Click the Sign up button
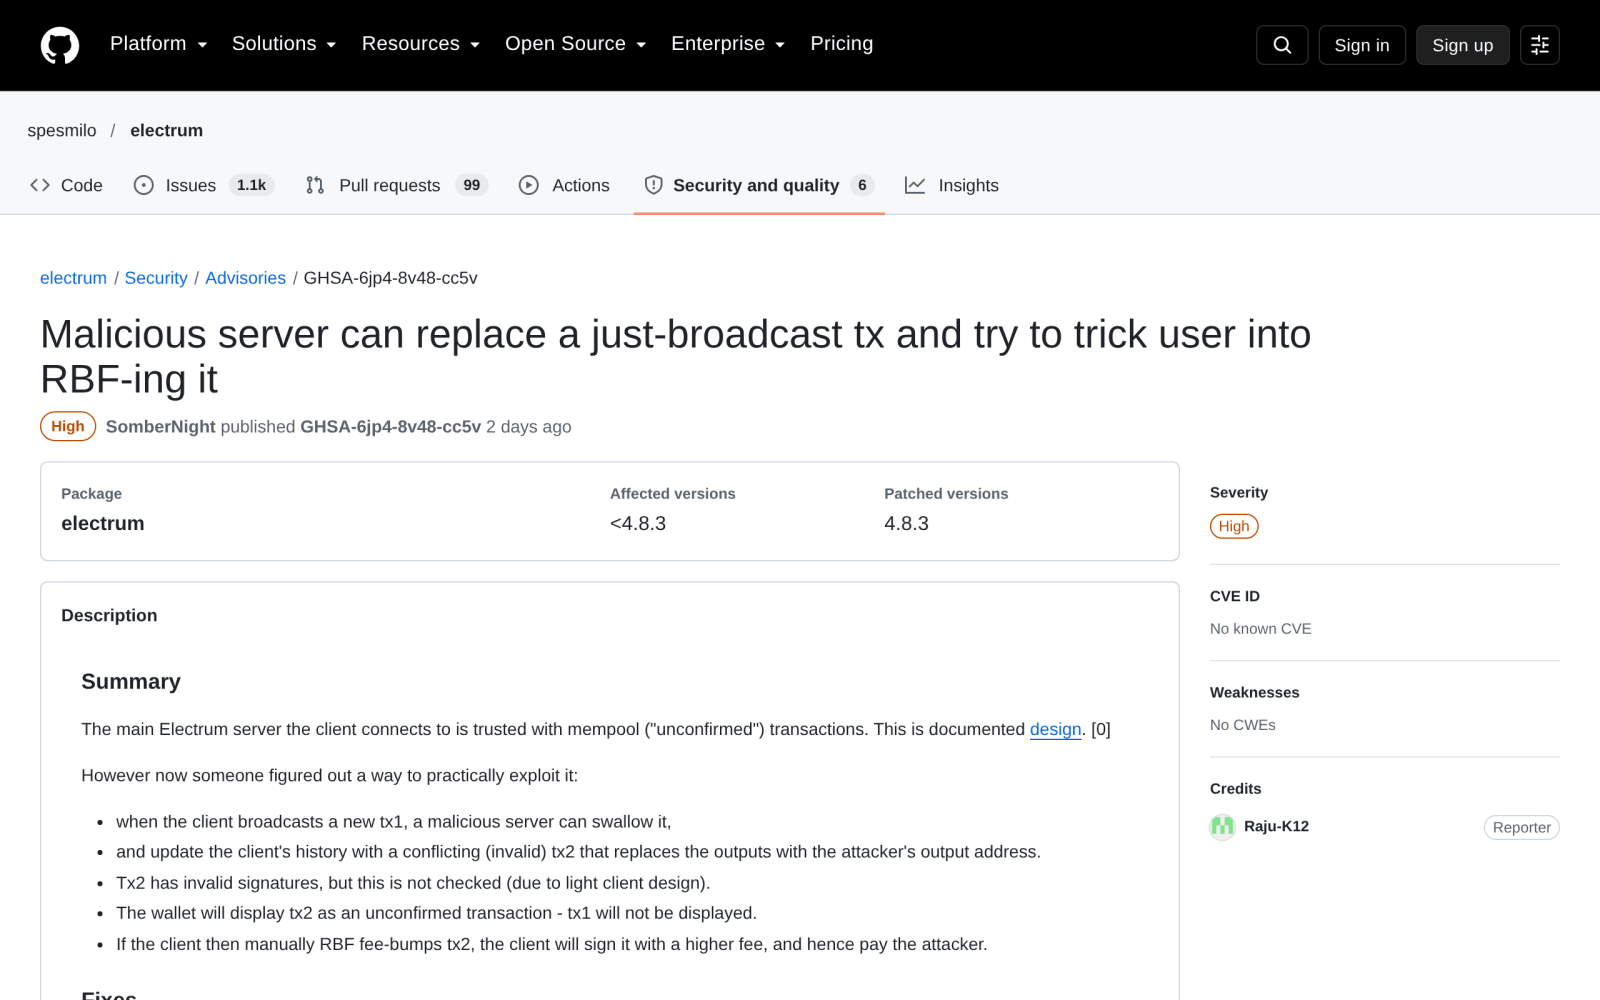 1462,45
